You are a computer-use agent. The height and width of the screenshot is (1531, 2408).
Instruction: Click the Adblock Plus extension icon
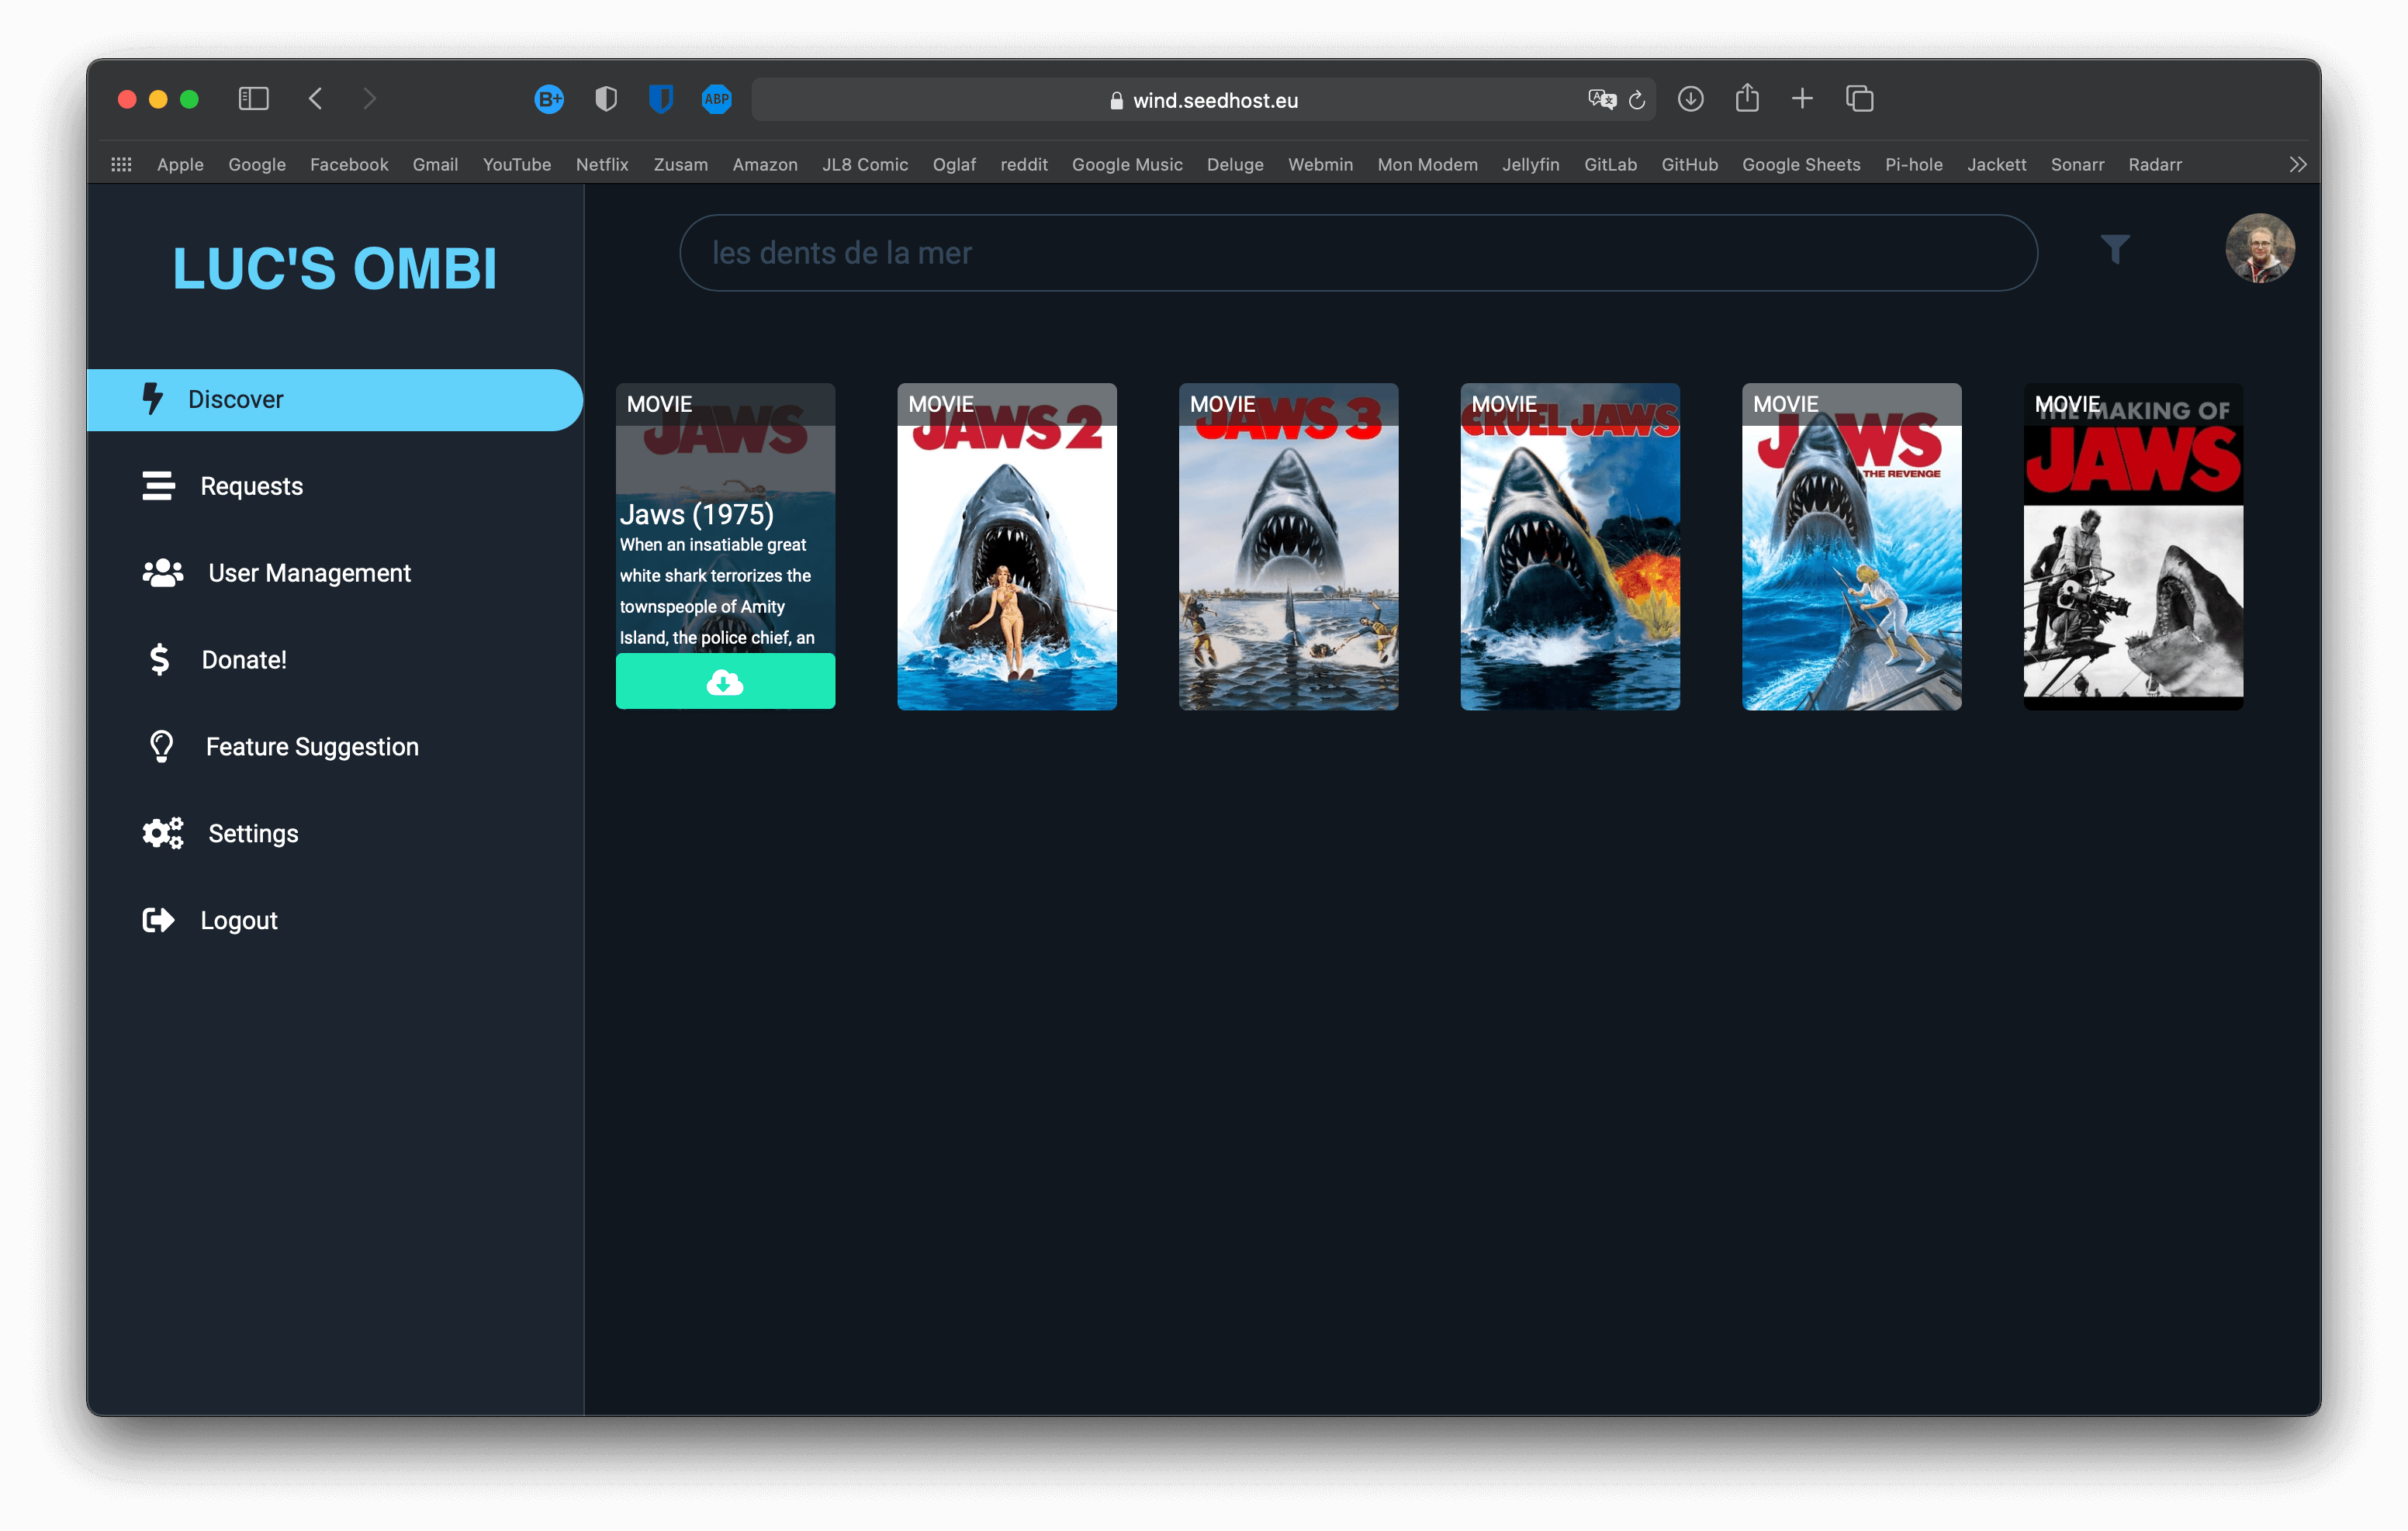pyautogui.click(x=716, y=99)
